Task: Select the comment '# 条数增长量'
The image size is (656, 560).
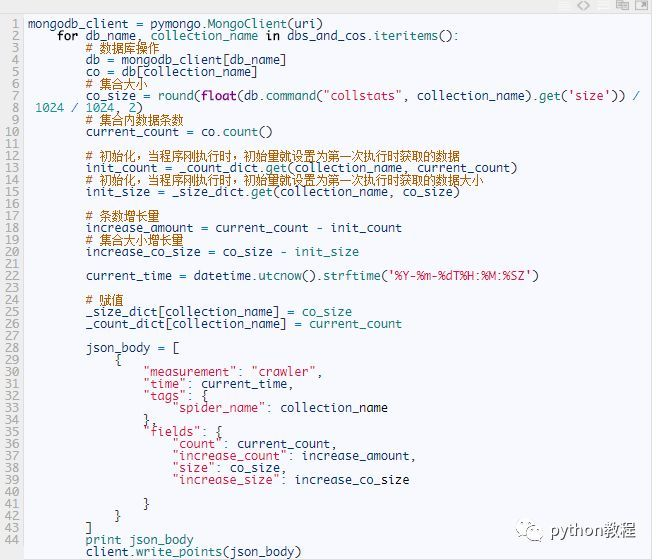Action: tap(123, 216)
